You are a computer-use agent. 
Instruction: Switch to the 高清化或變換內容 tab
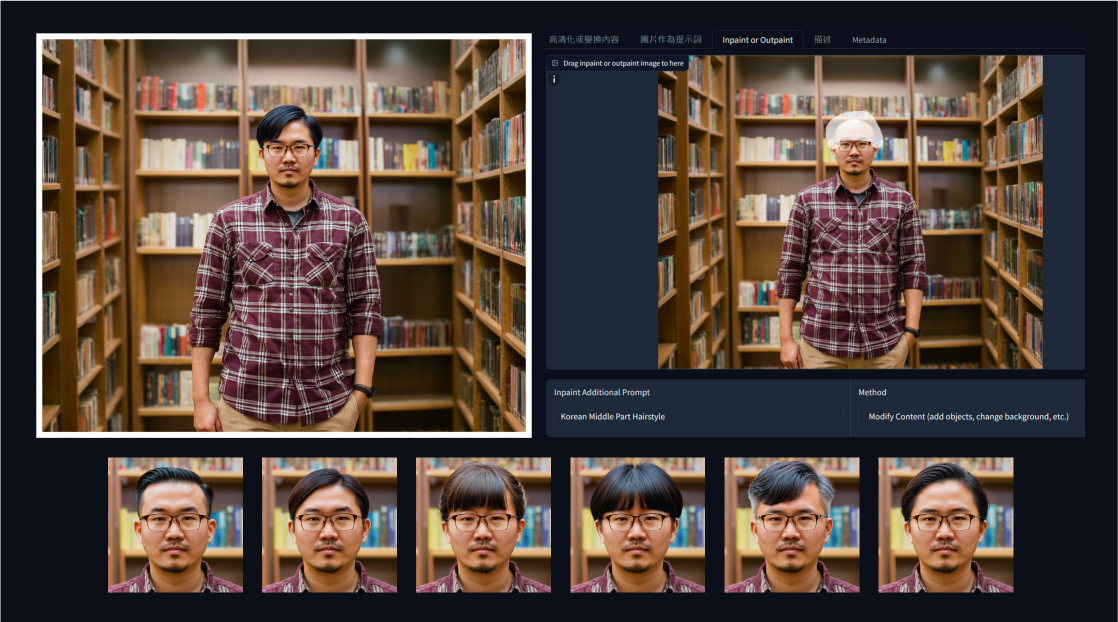584,40
